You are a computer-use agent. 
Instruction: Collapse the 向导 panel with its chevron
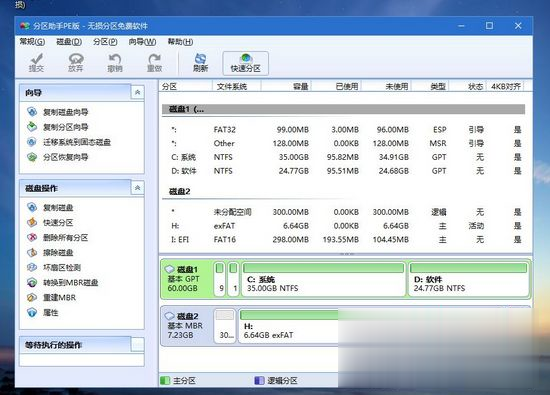pyautogui.click(x=138, y=92)
